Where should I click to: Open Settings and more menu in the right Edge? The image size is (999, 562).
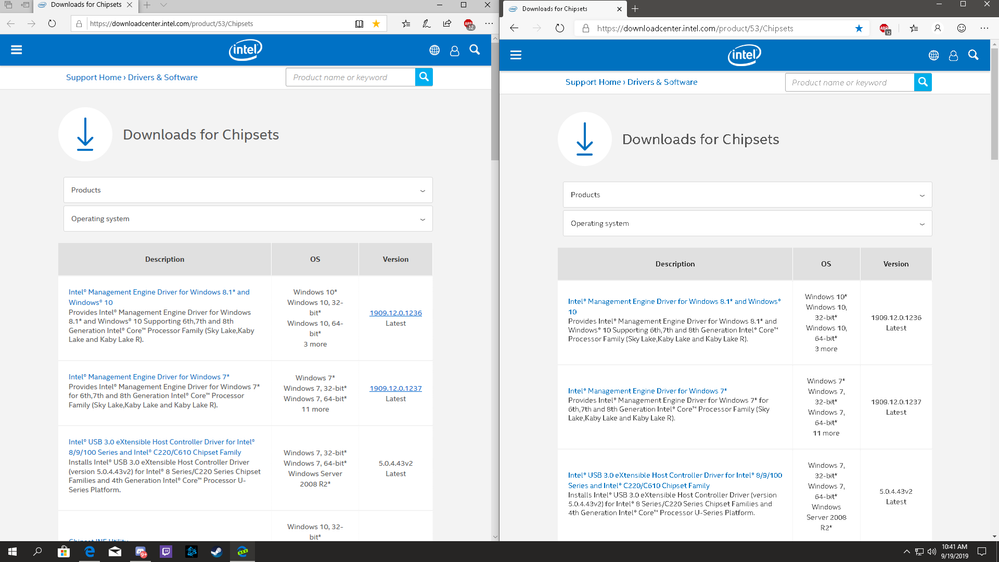coord(984,28)
